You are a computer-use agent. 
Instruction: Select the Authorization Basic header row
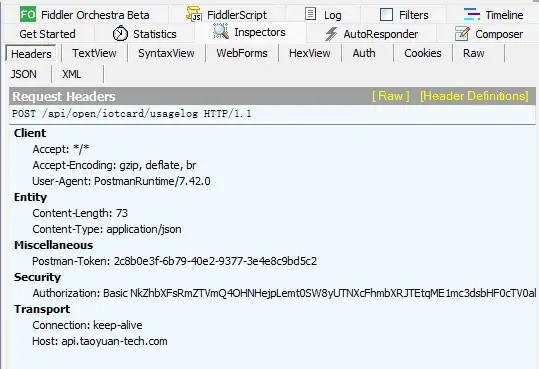click(x=284, y=293)
